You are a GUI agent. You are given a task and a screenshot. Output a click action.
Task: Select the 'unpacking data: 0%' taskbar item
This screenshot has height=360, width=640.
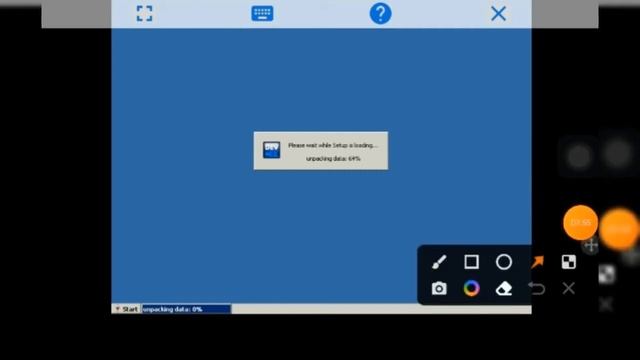[x=187, y=309]
